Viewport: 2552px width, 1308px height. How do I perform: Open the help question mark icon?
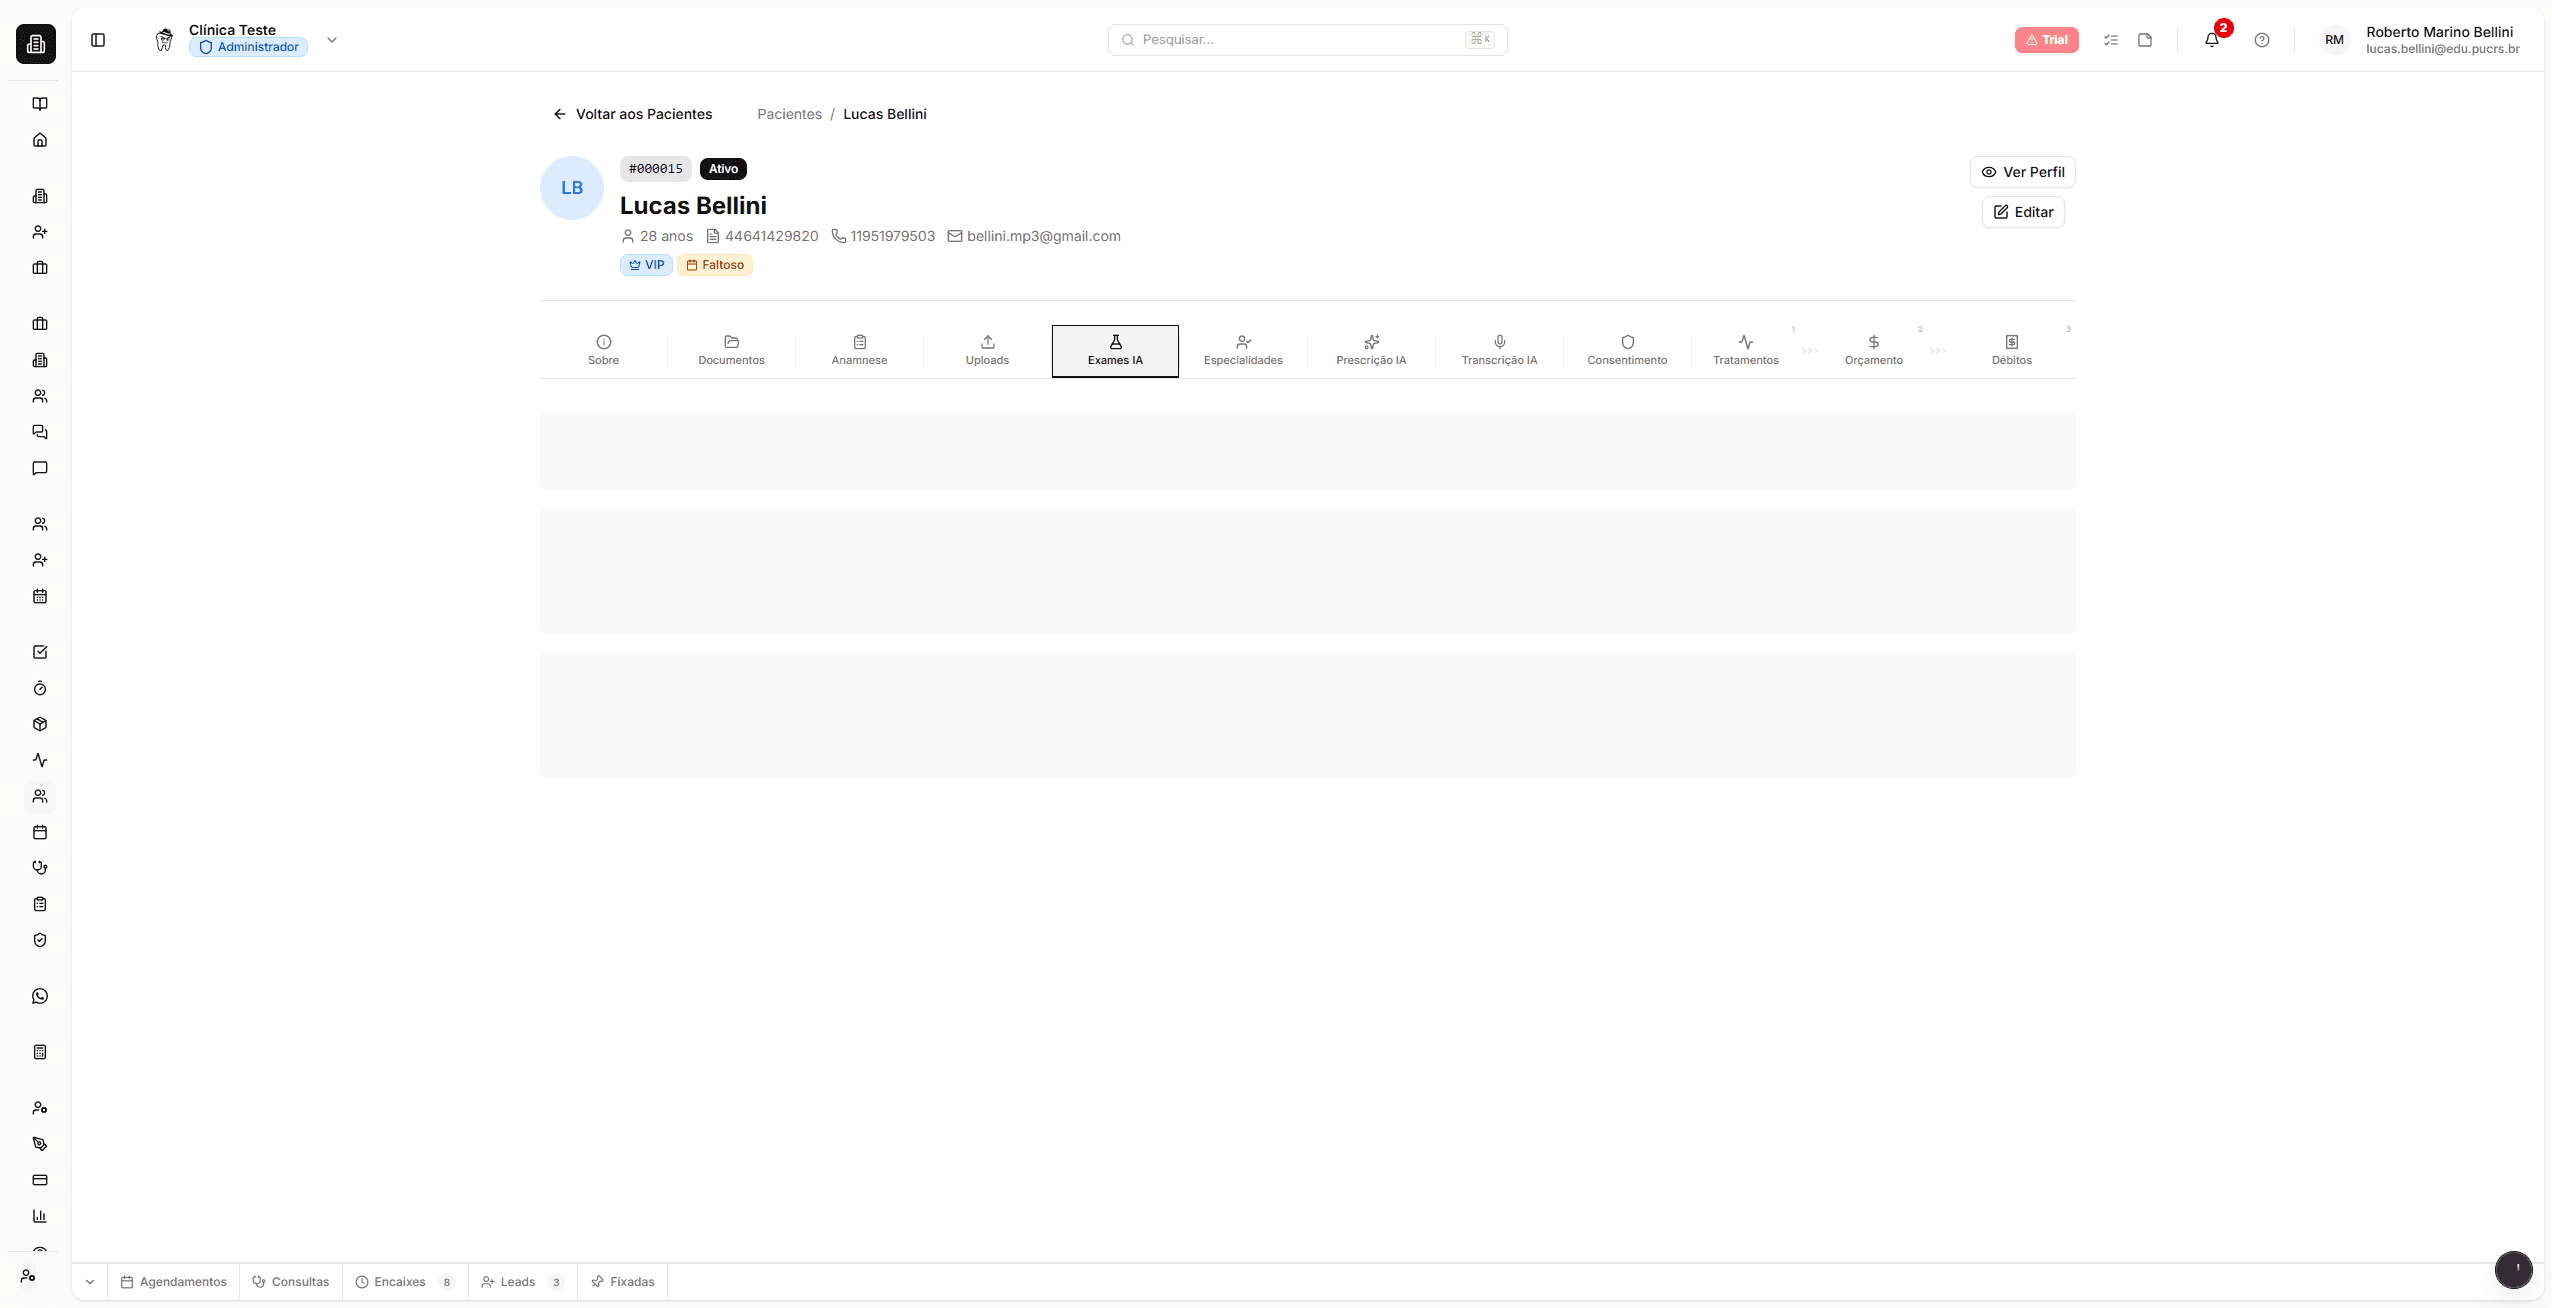2261,40
